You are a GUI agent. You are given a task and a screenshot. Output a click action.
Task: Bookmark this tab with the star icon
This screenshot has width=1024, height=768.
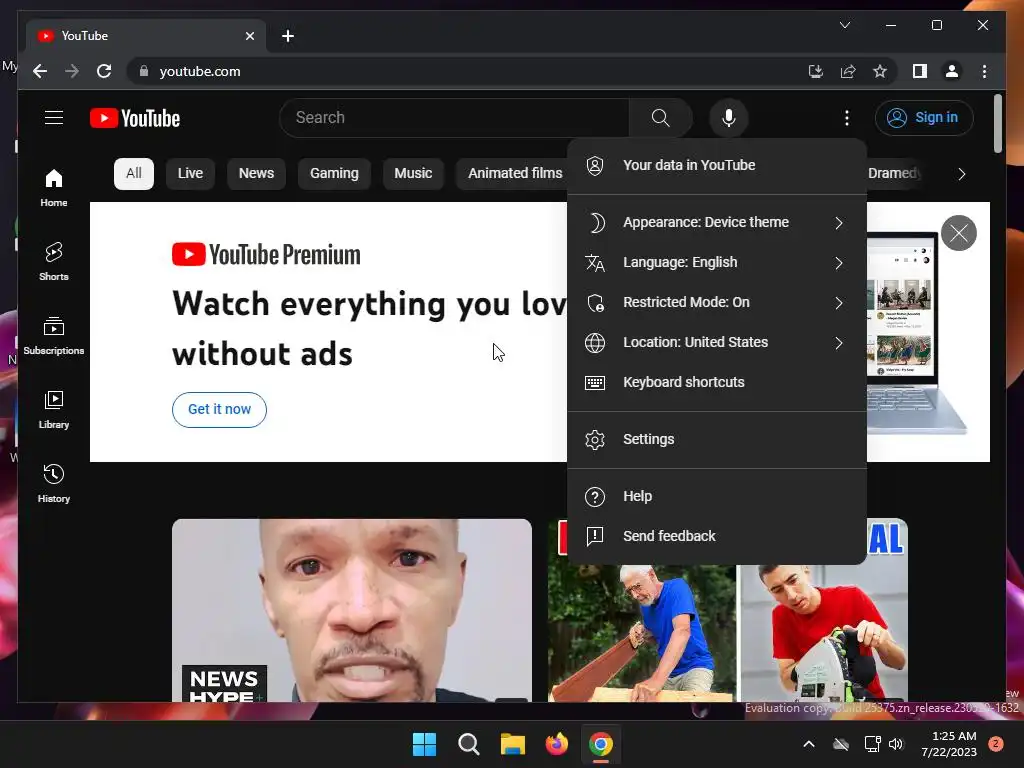coord(880,71)
